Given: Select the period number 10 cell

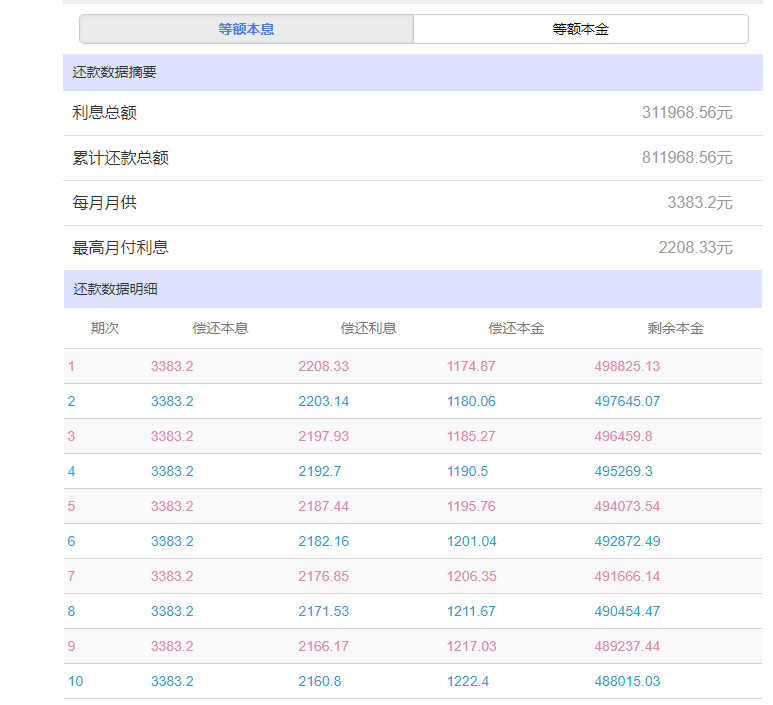Looking at the screenshot, I should click(x=76, y=682).
